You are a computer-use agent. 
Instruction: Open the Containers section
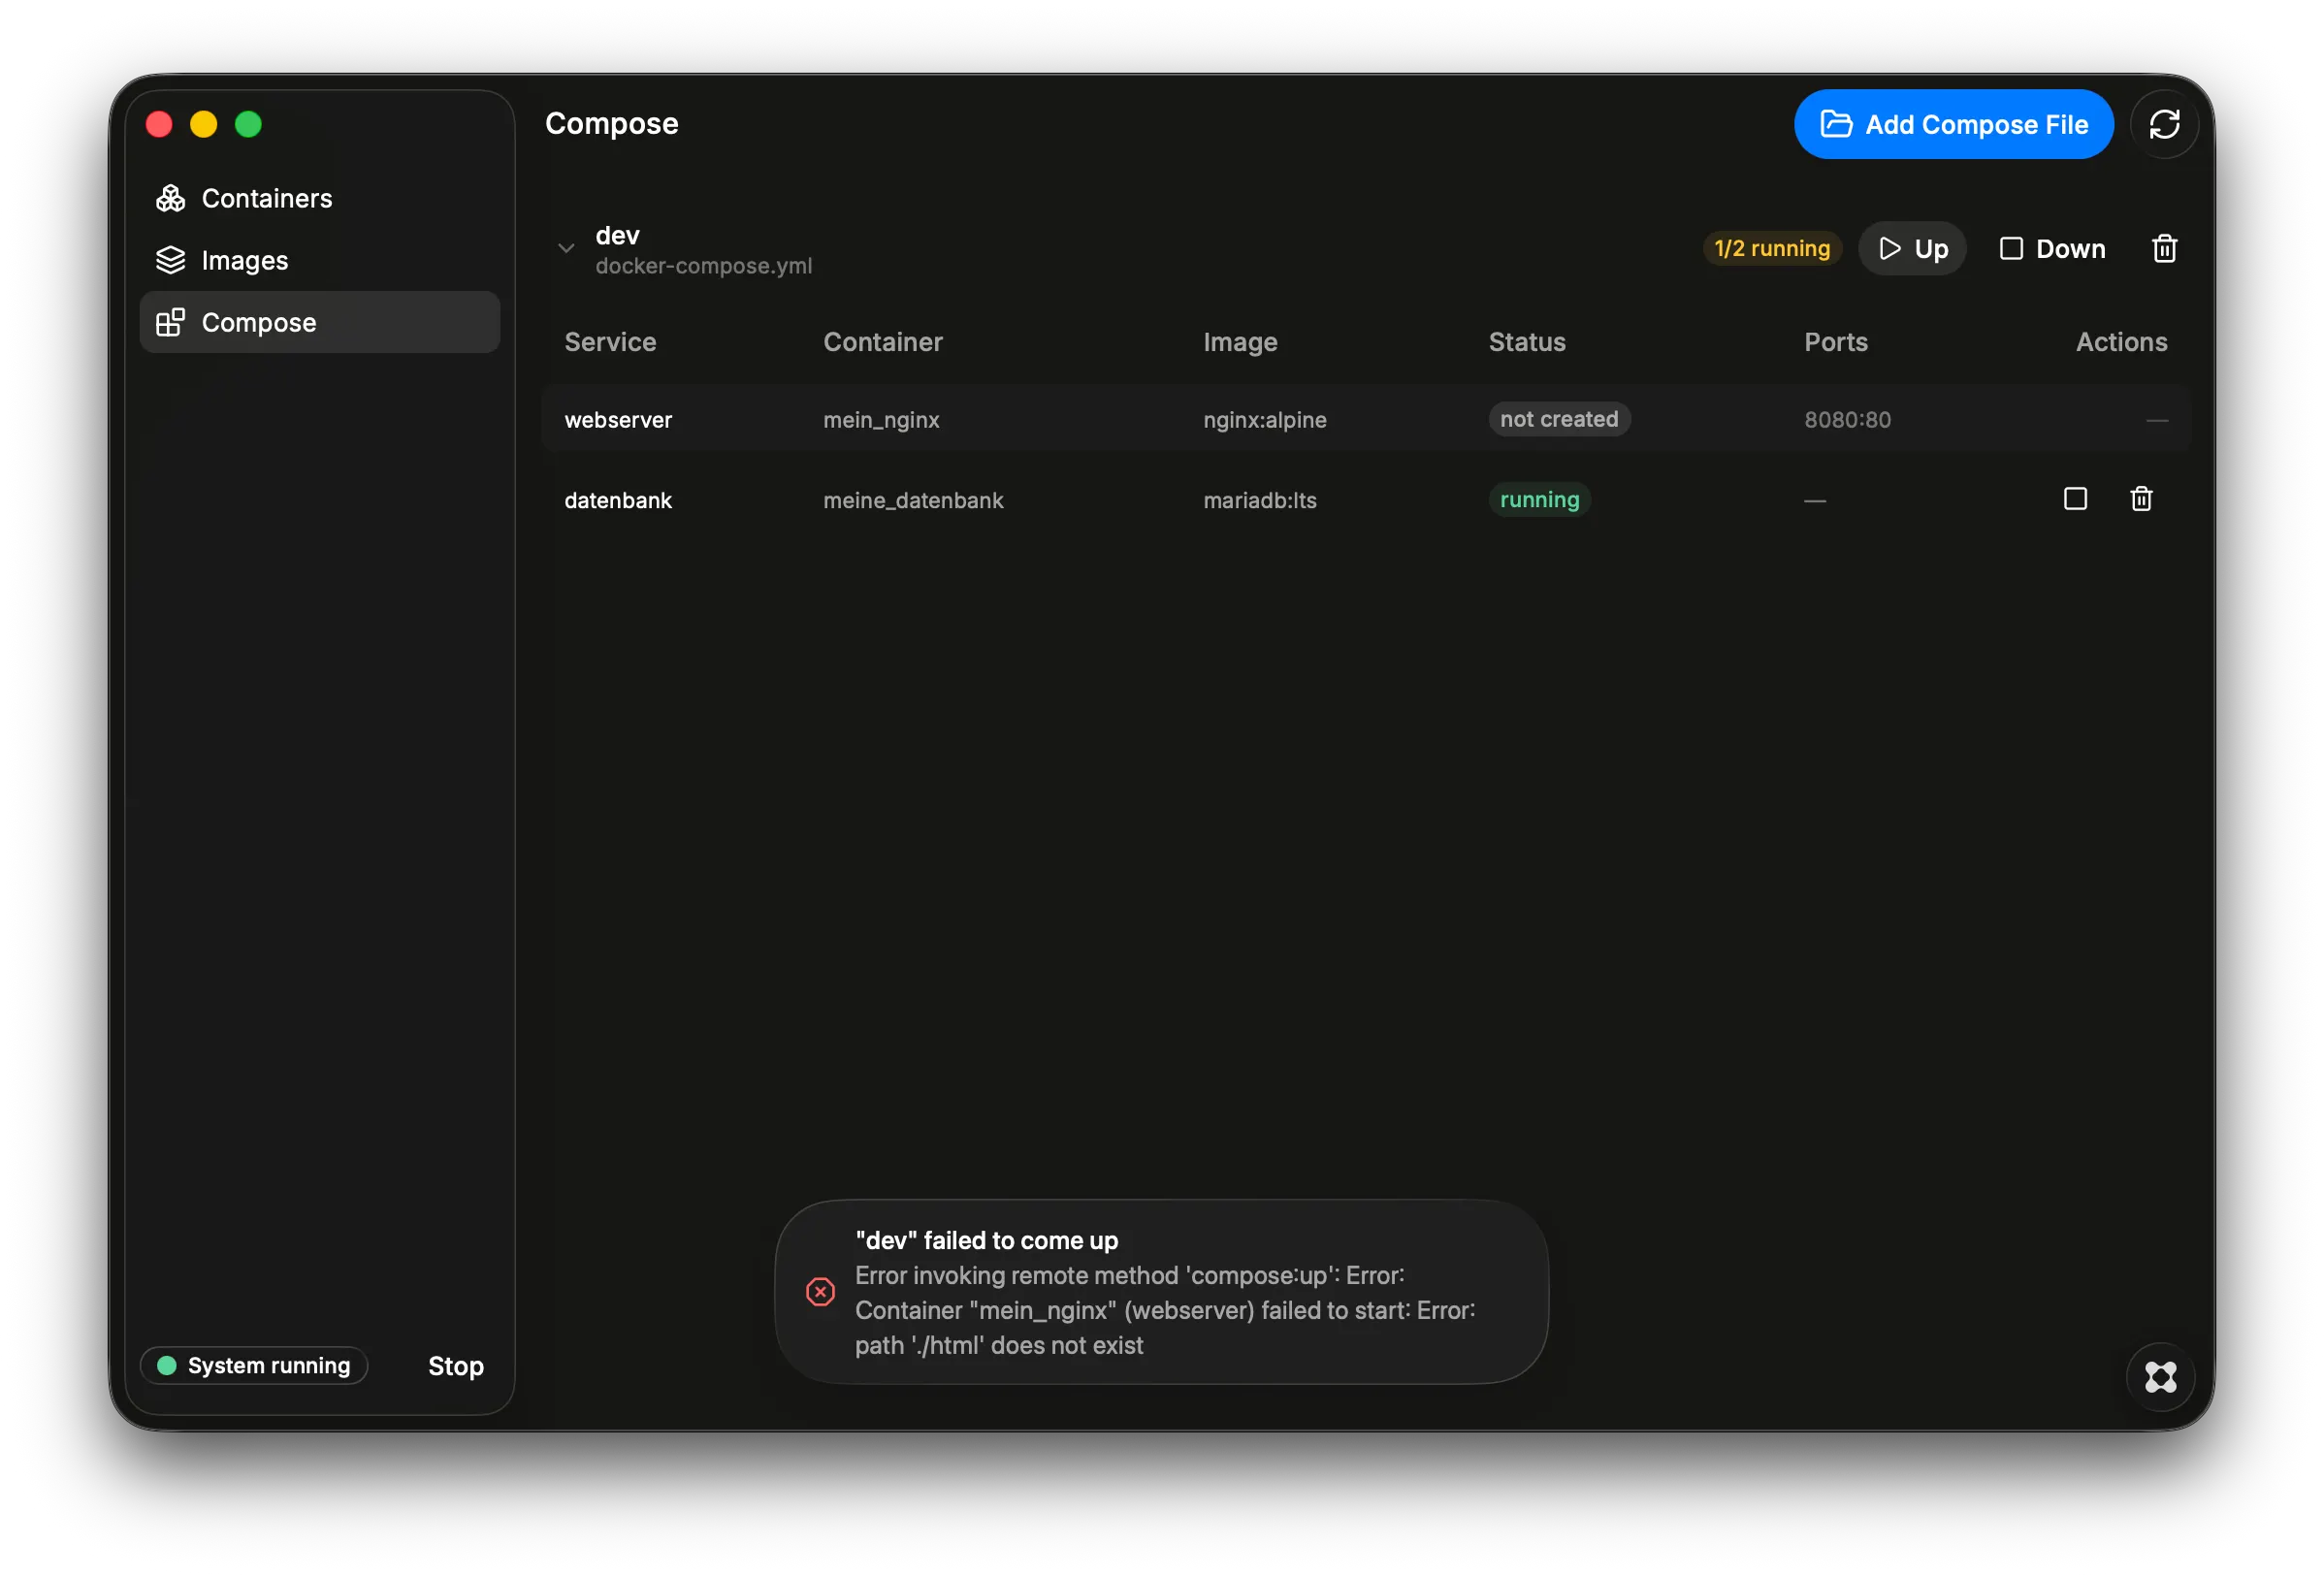[x=319, y=198]
